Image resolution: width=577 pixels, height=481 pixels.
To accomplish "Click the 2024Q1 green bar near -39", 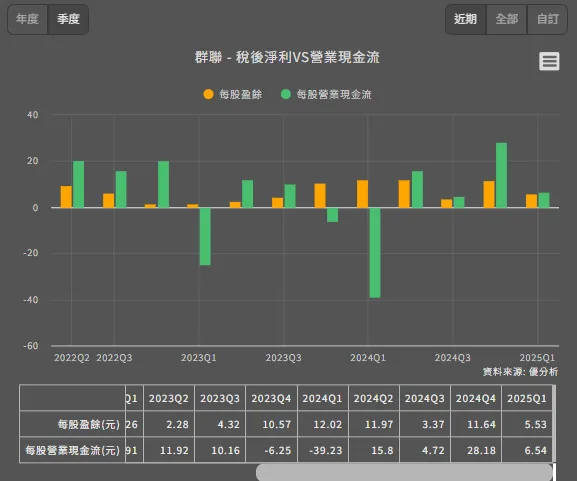I will [375, 253].
